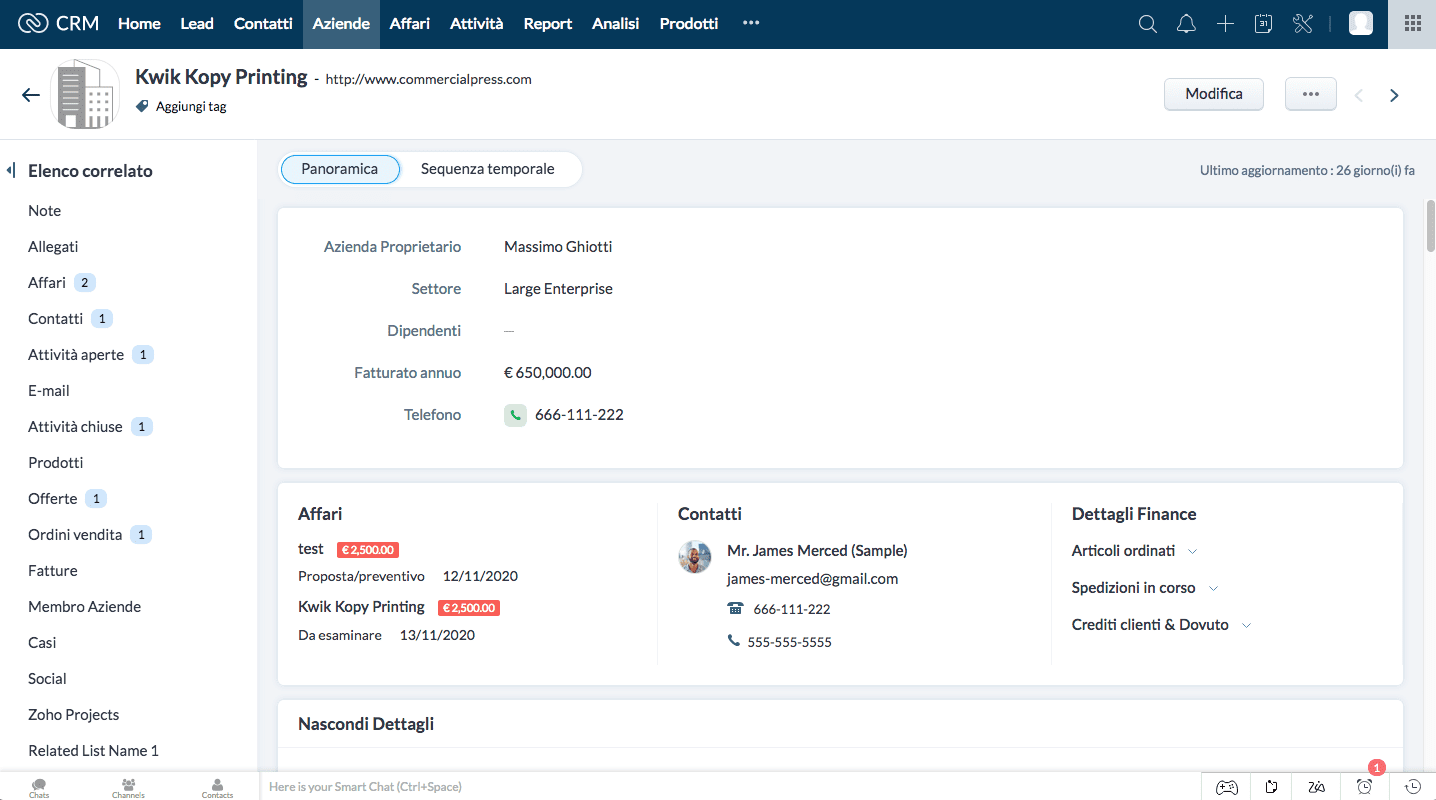
Task: Click the Smart Chat input field
Action: 730,787
